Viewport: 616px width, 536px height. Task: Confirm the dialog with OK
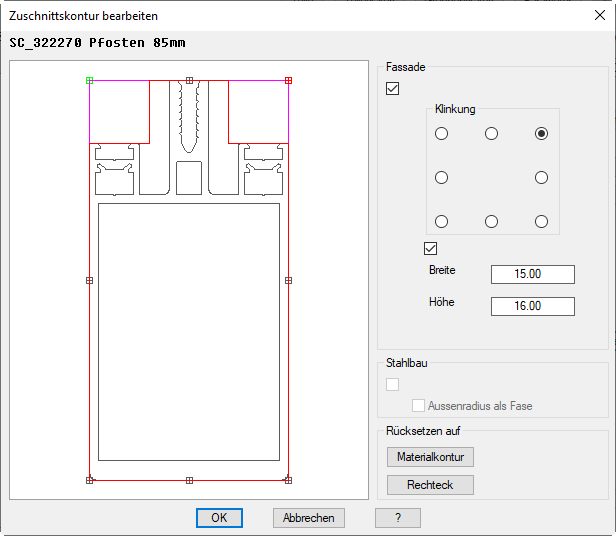click(219, 518)
